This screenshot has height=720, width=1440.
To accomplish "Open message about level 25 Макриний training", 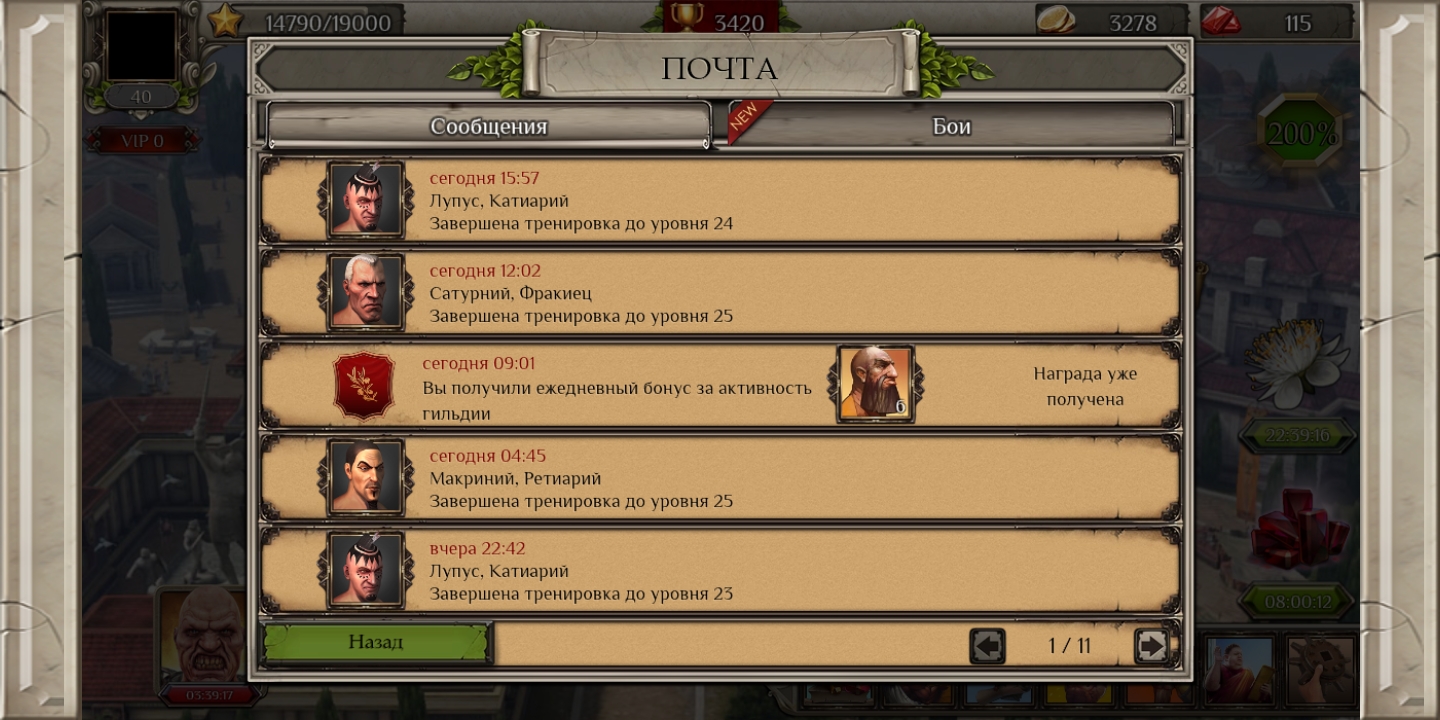I will pyautogui.click(x=720, y=478).
